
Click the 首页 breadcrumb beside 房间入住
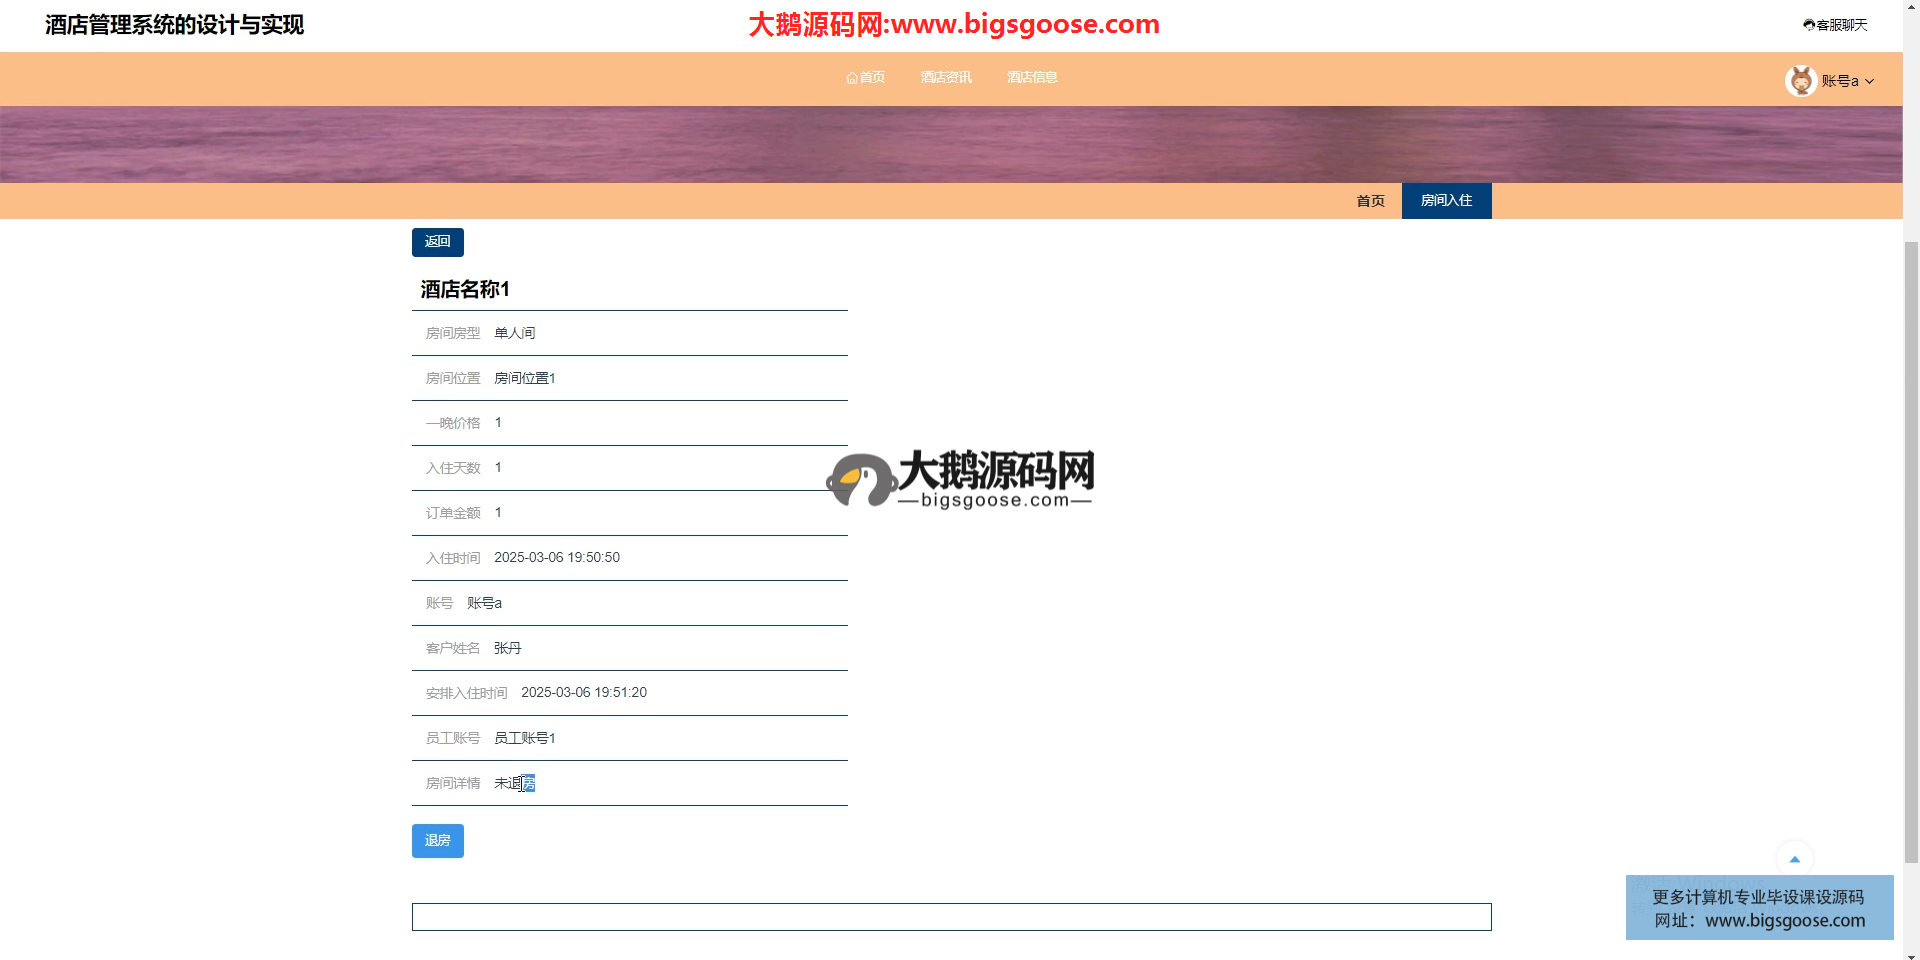[1370, 201]
